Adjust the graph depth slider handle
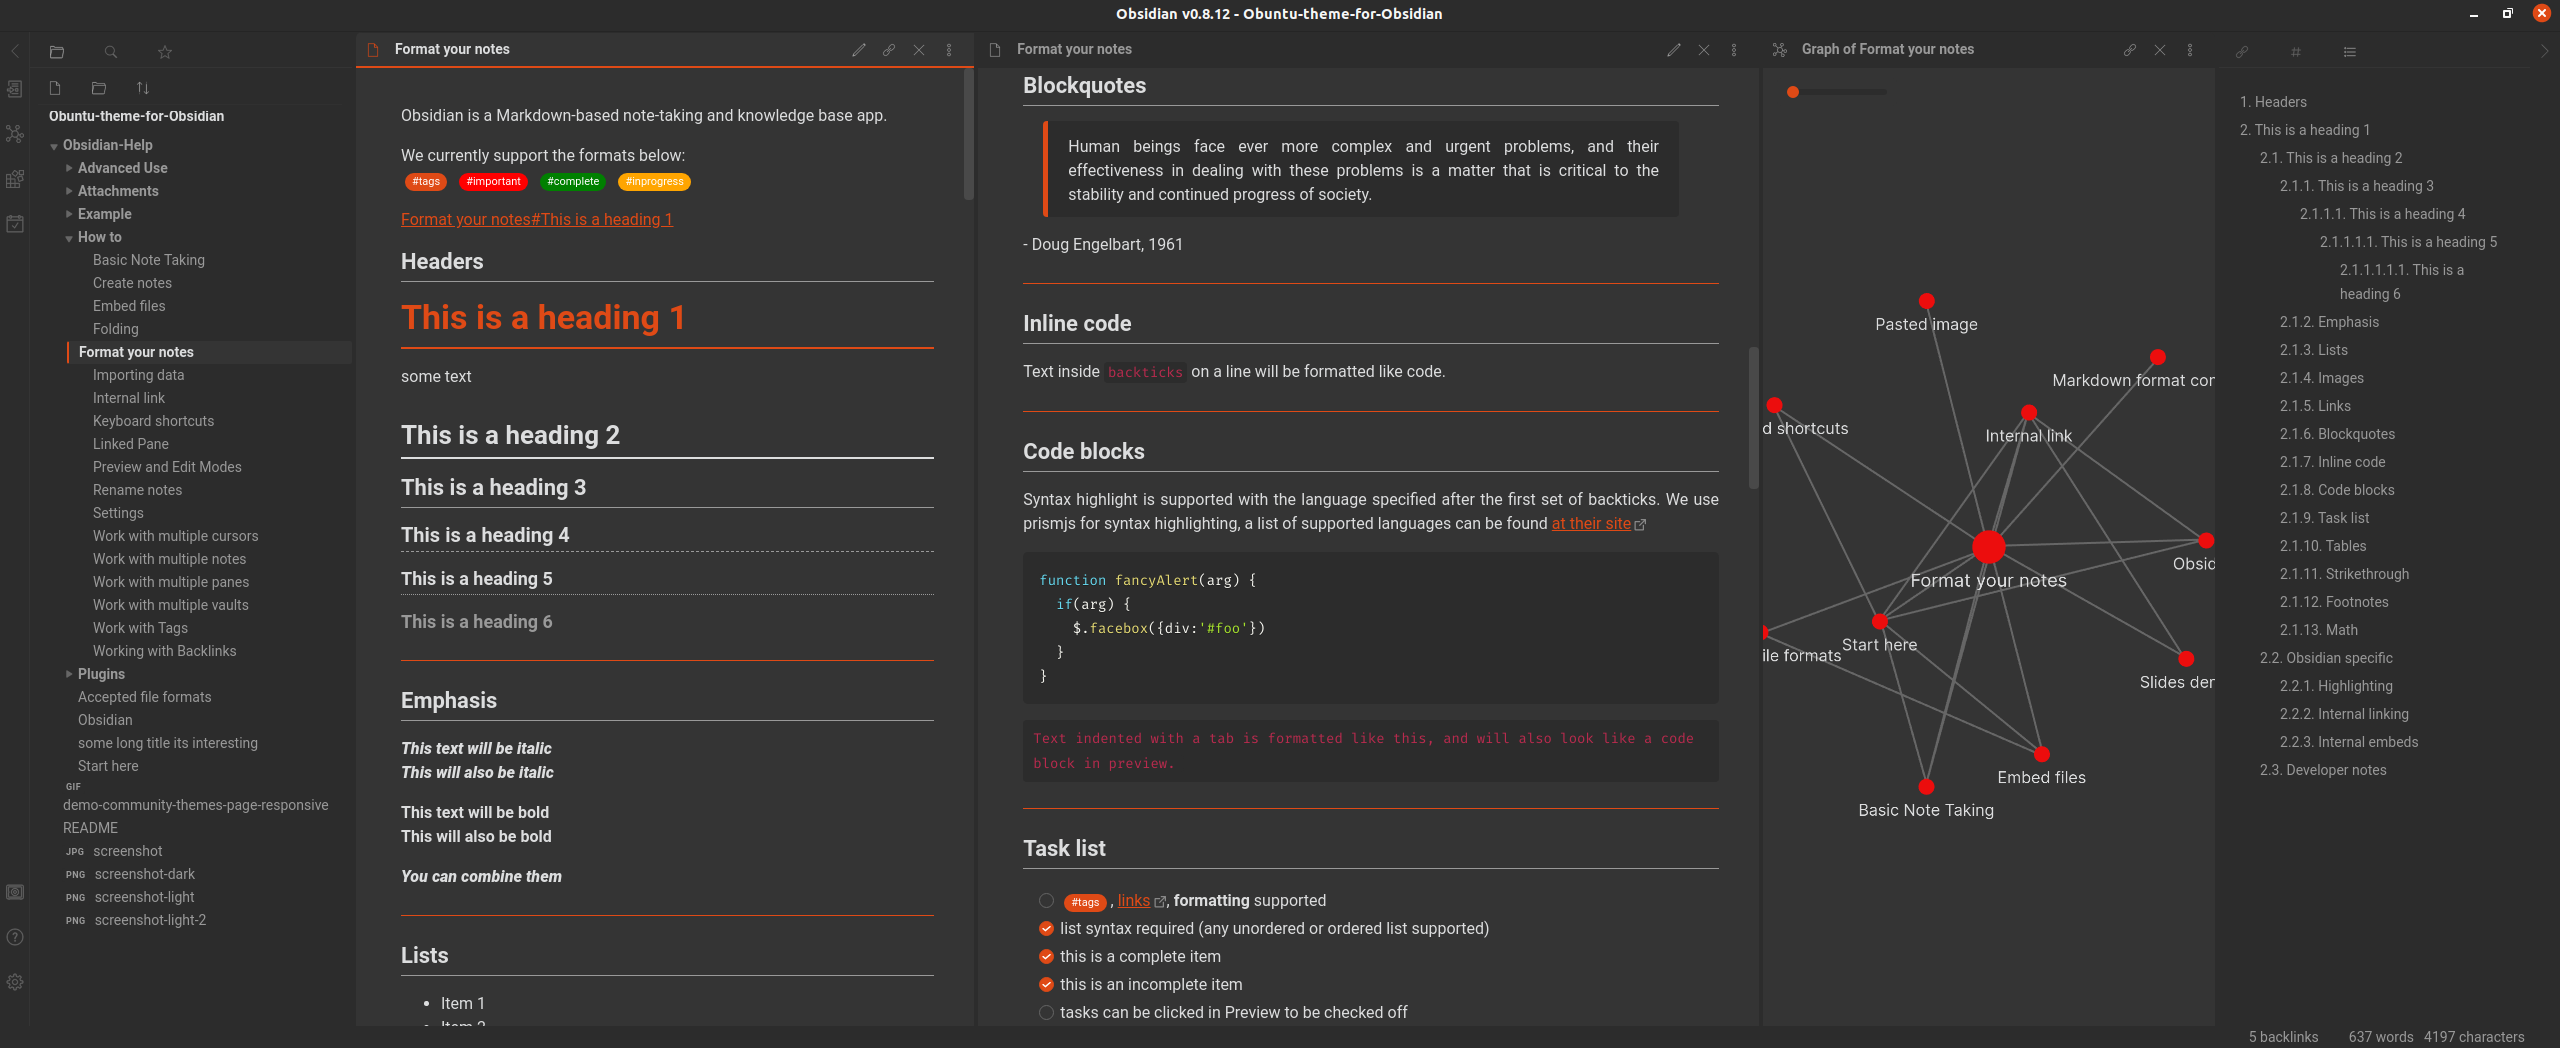 coord(1793,92)
